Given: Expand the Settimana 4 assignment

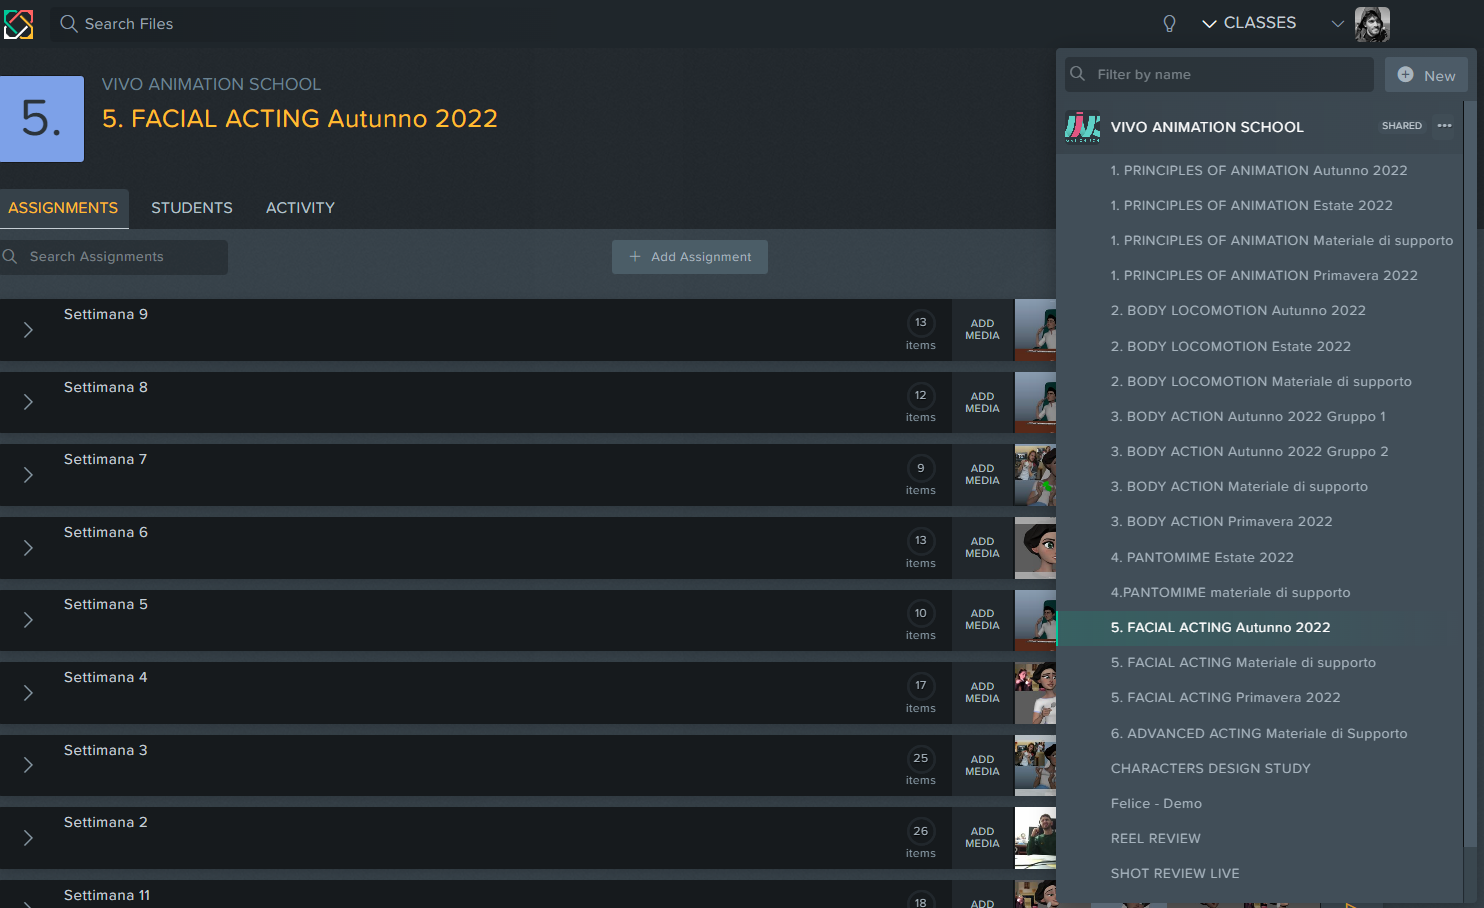Looking at the screenshot, I should (x=28, y=693).
